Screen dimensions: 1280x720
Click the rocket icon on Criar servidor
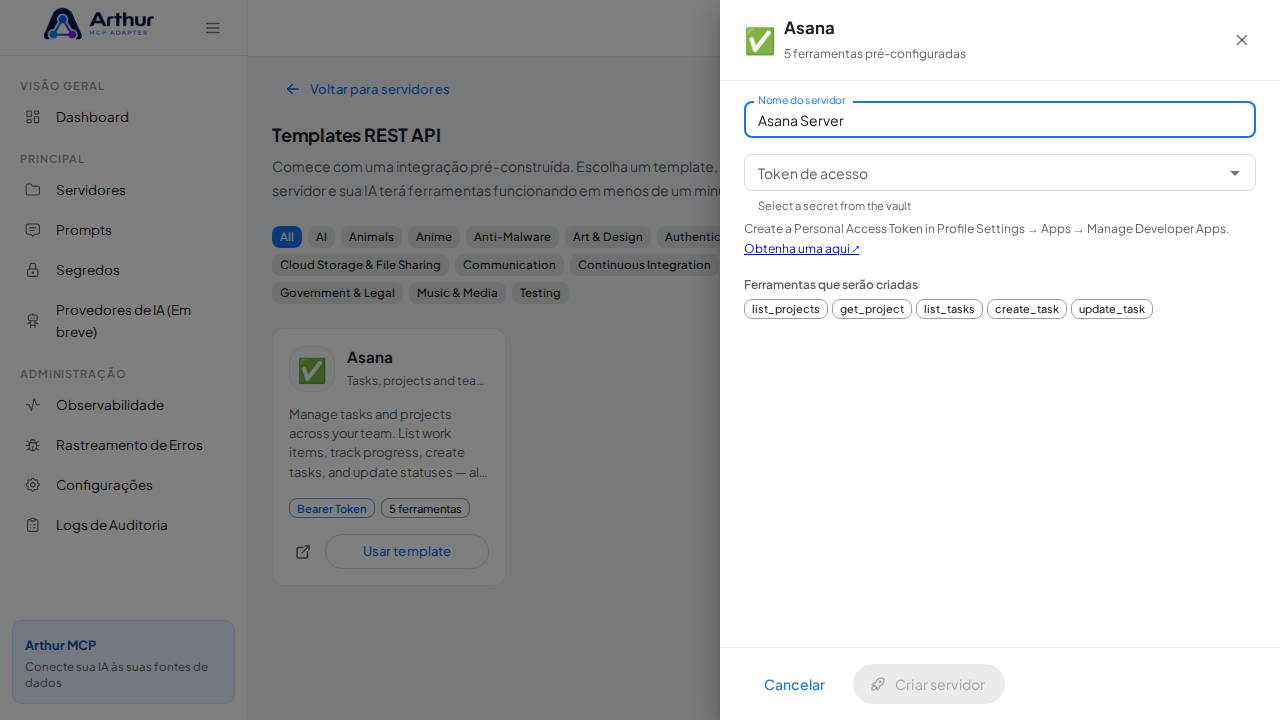pyautogui.click(x=878, y=684)
